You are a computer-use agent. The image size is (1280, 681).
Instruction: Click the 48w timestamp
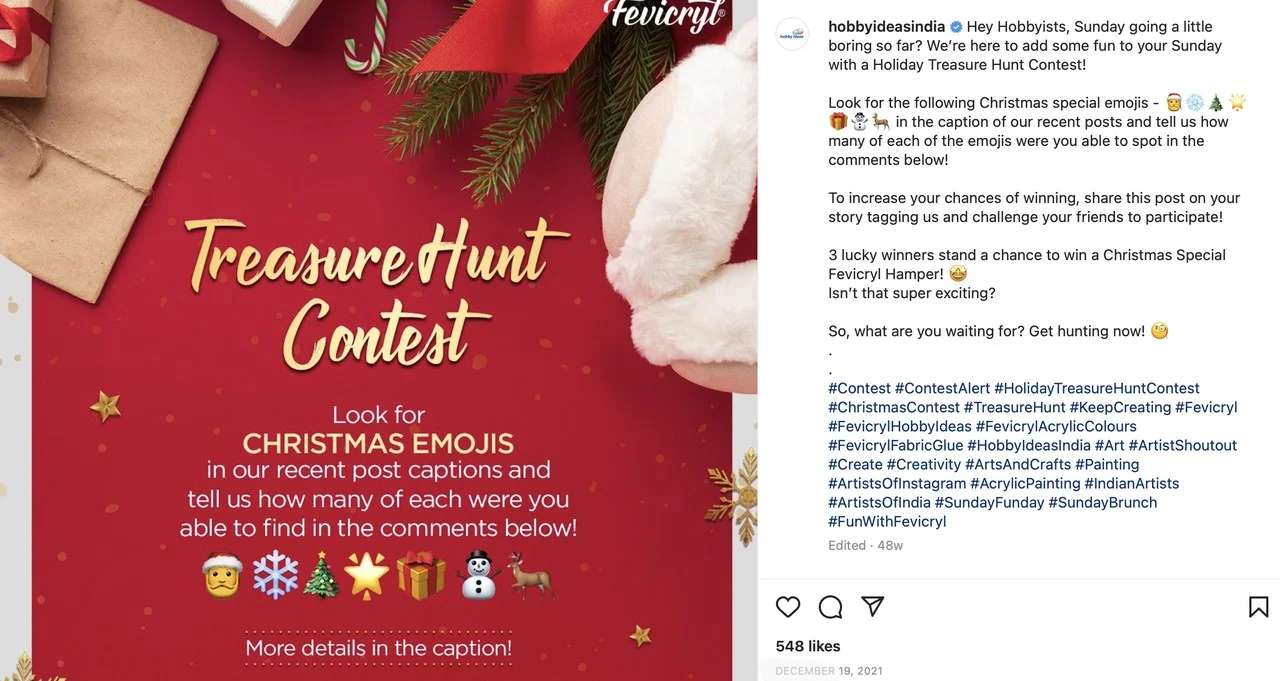point(890,545)
